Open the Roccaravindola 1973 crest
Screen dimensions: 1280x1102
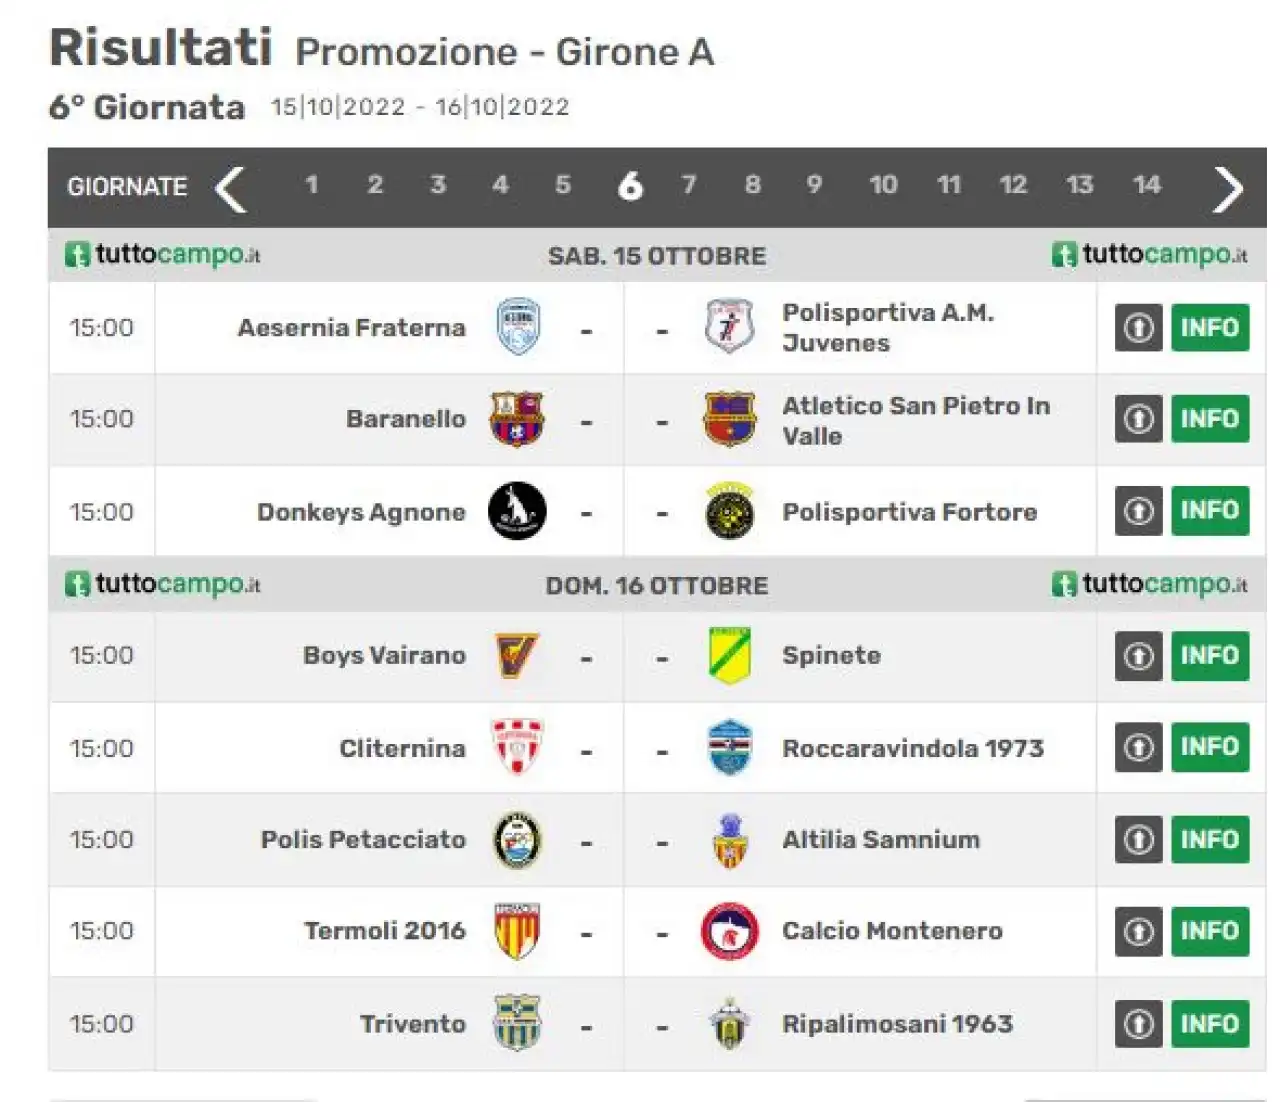pyautogui.click(x=729, y=747)
